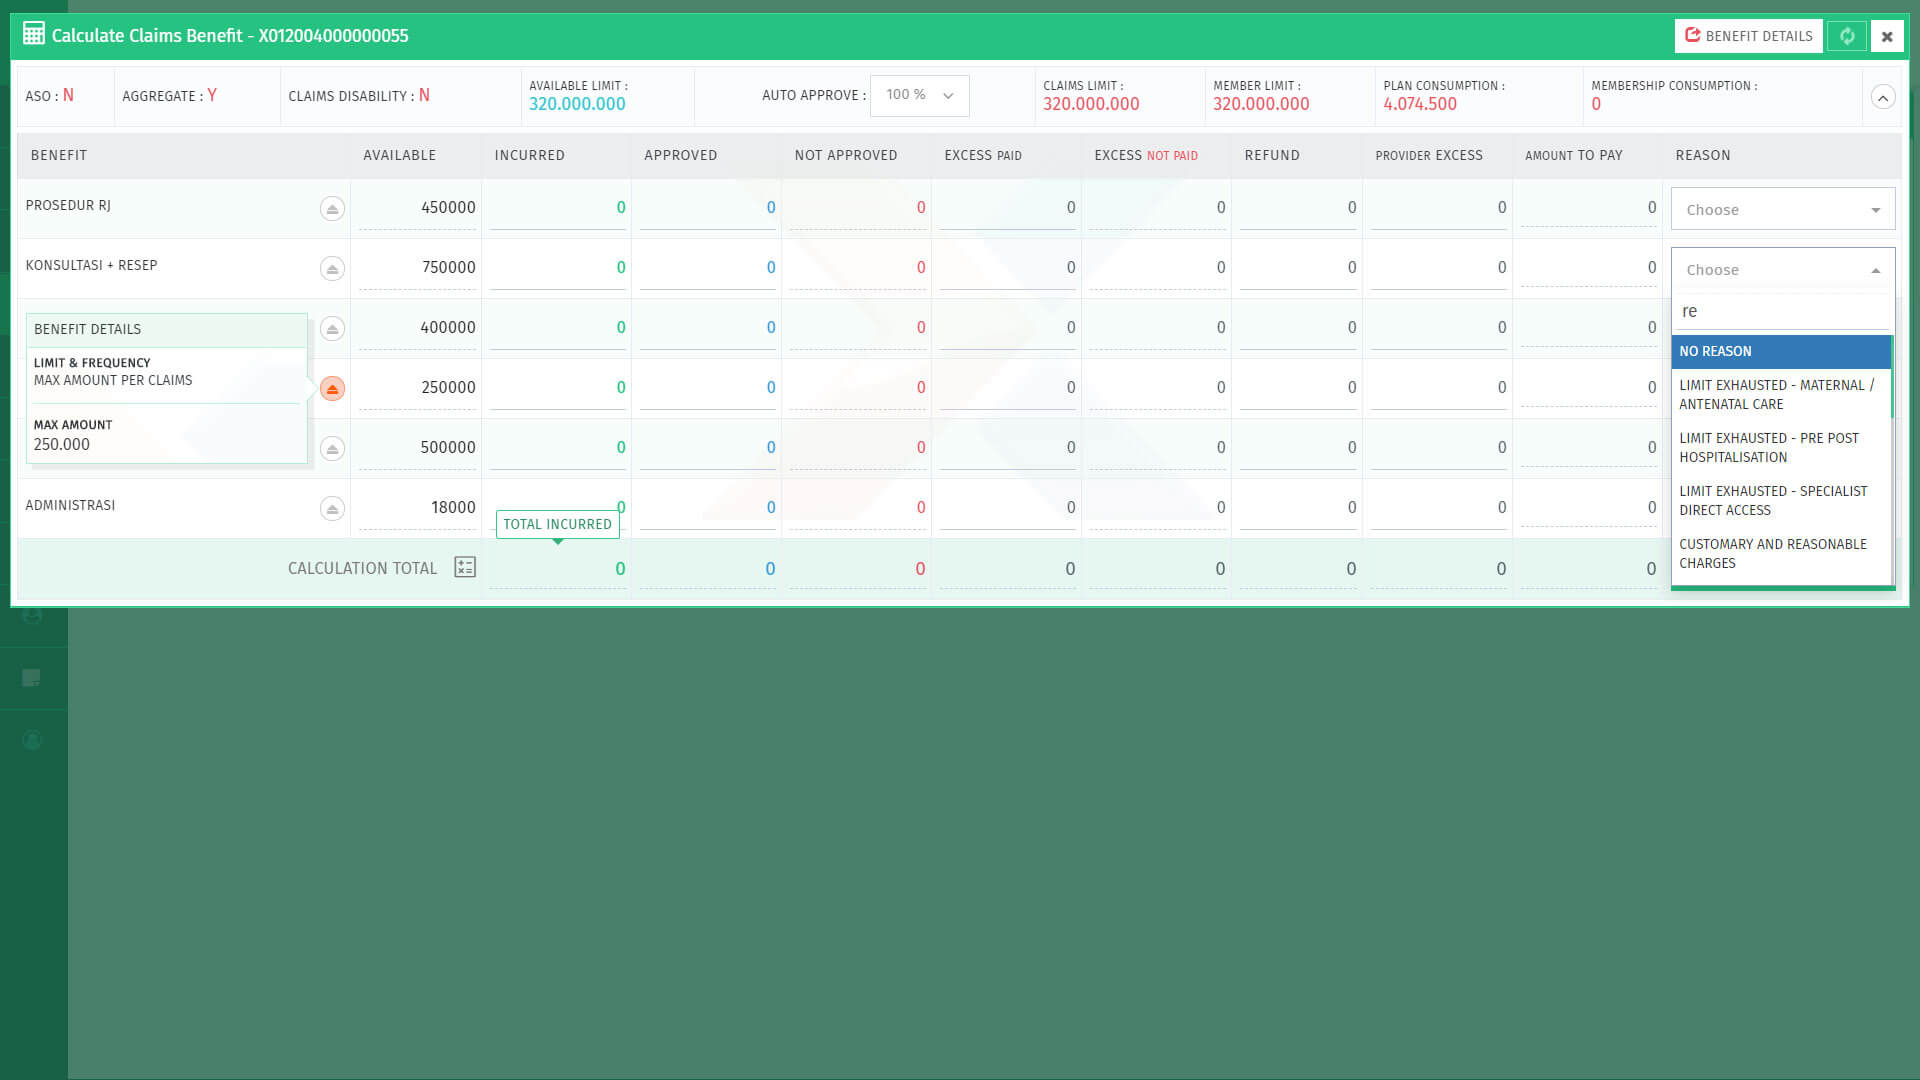1920x1080 pixels.
Task: Click the TOTAL INCURRED tooltip label
Action: pos(557,524)
